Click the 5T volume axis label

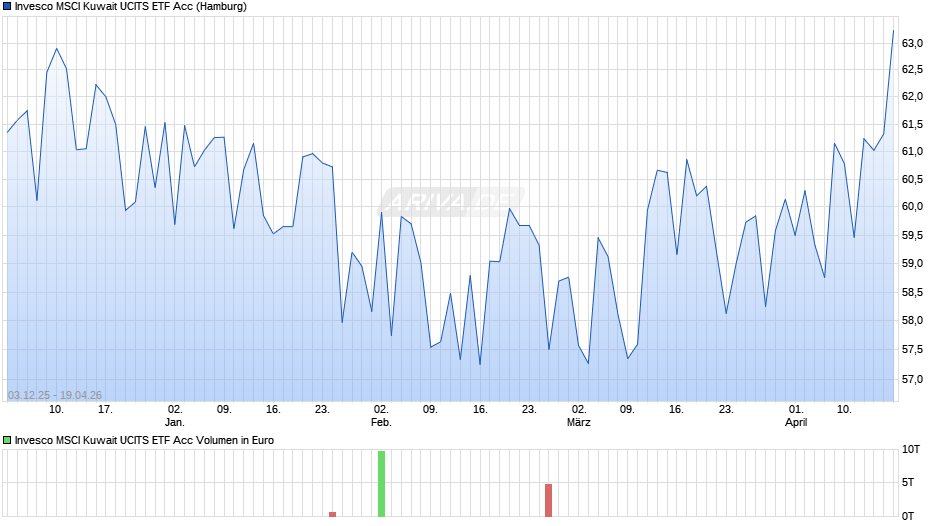pyautogui.click(x=908, y=482)
